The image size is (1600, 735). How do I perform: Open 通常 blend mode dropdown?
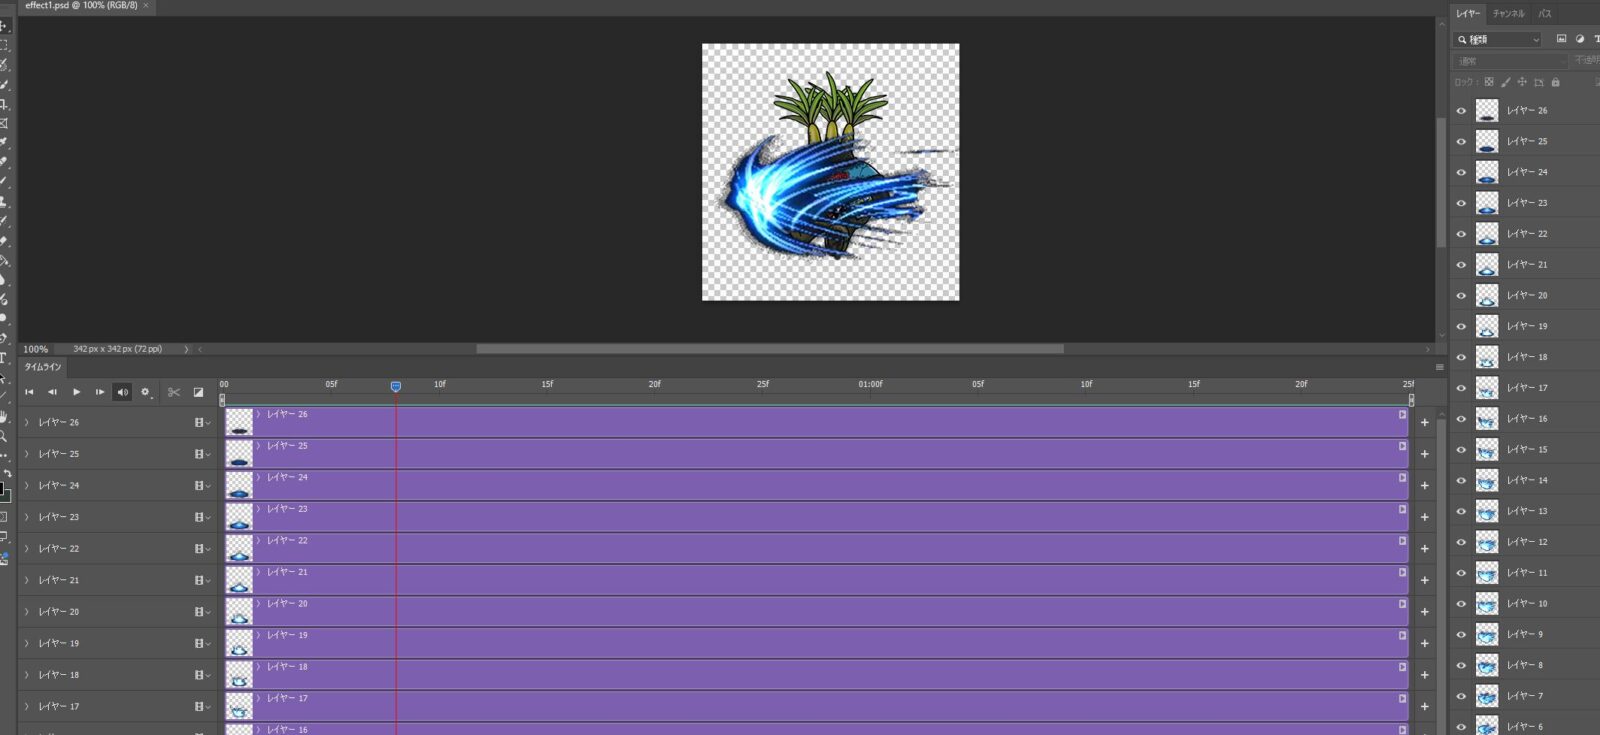point(1510,61)
